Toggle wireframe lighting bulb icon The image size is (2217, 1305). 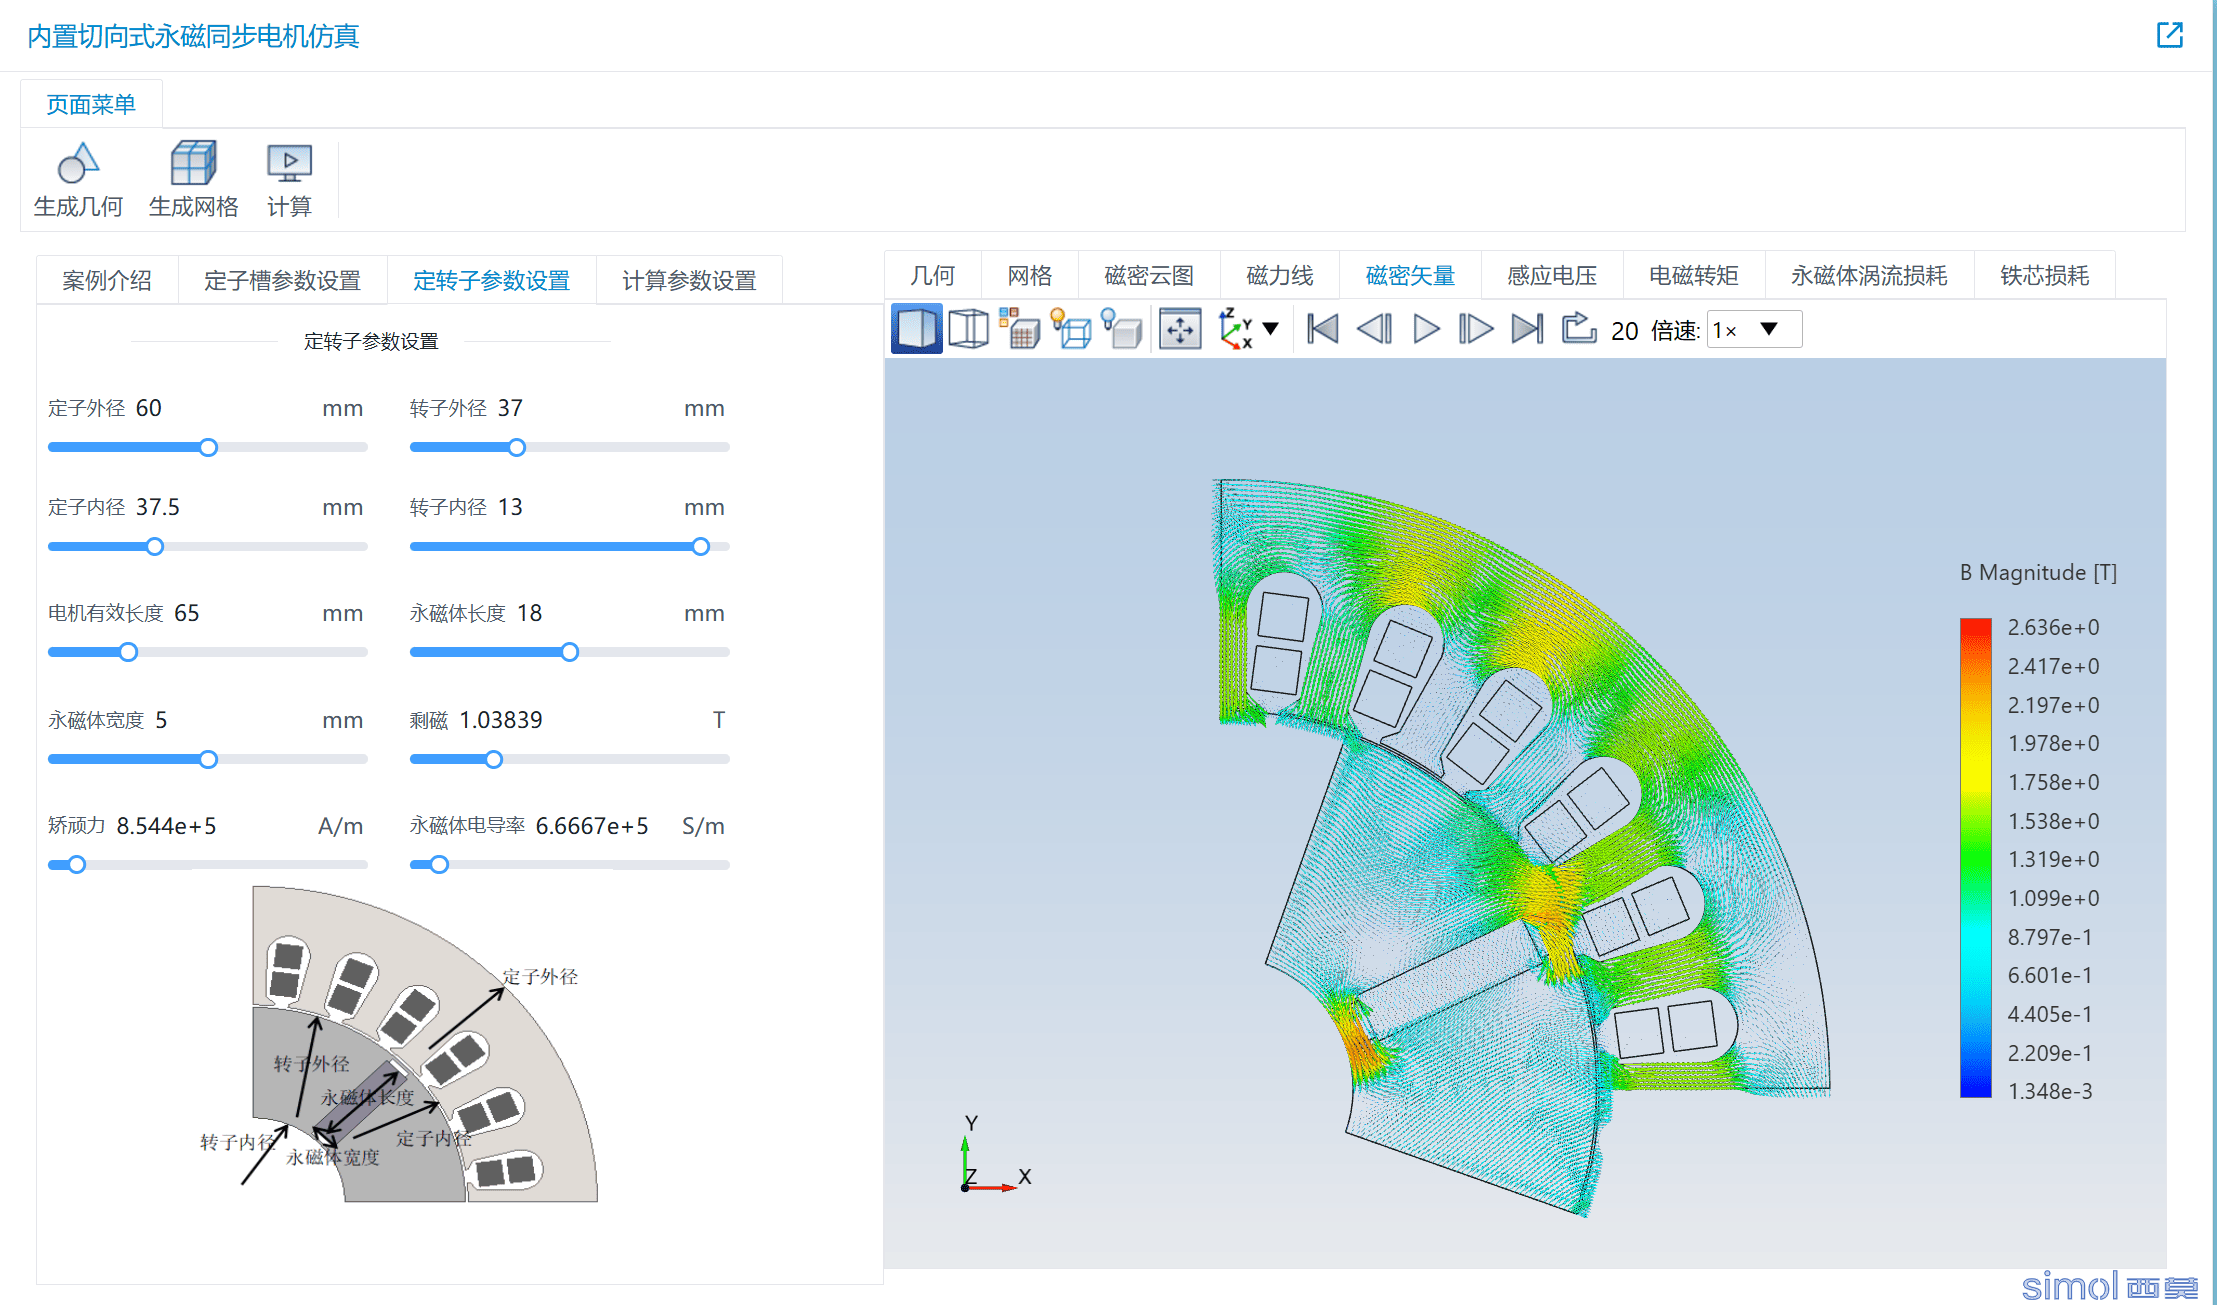pos(1072,329)
